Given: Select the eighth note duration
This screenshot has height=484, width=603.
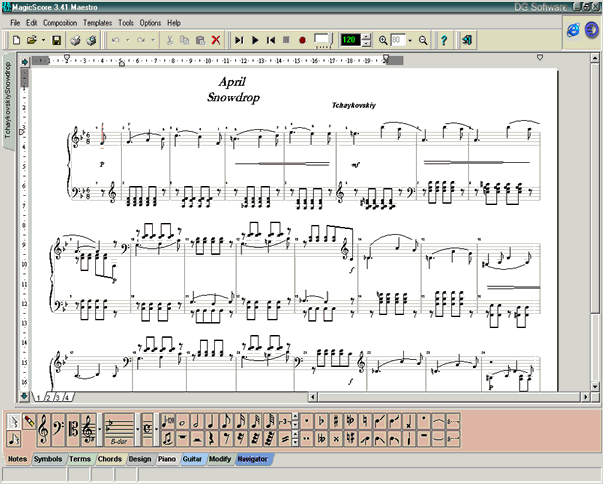Looking at the screenshot, I should (226, 422).
